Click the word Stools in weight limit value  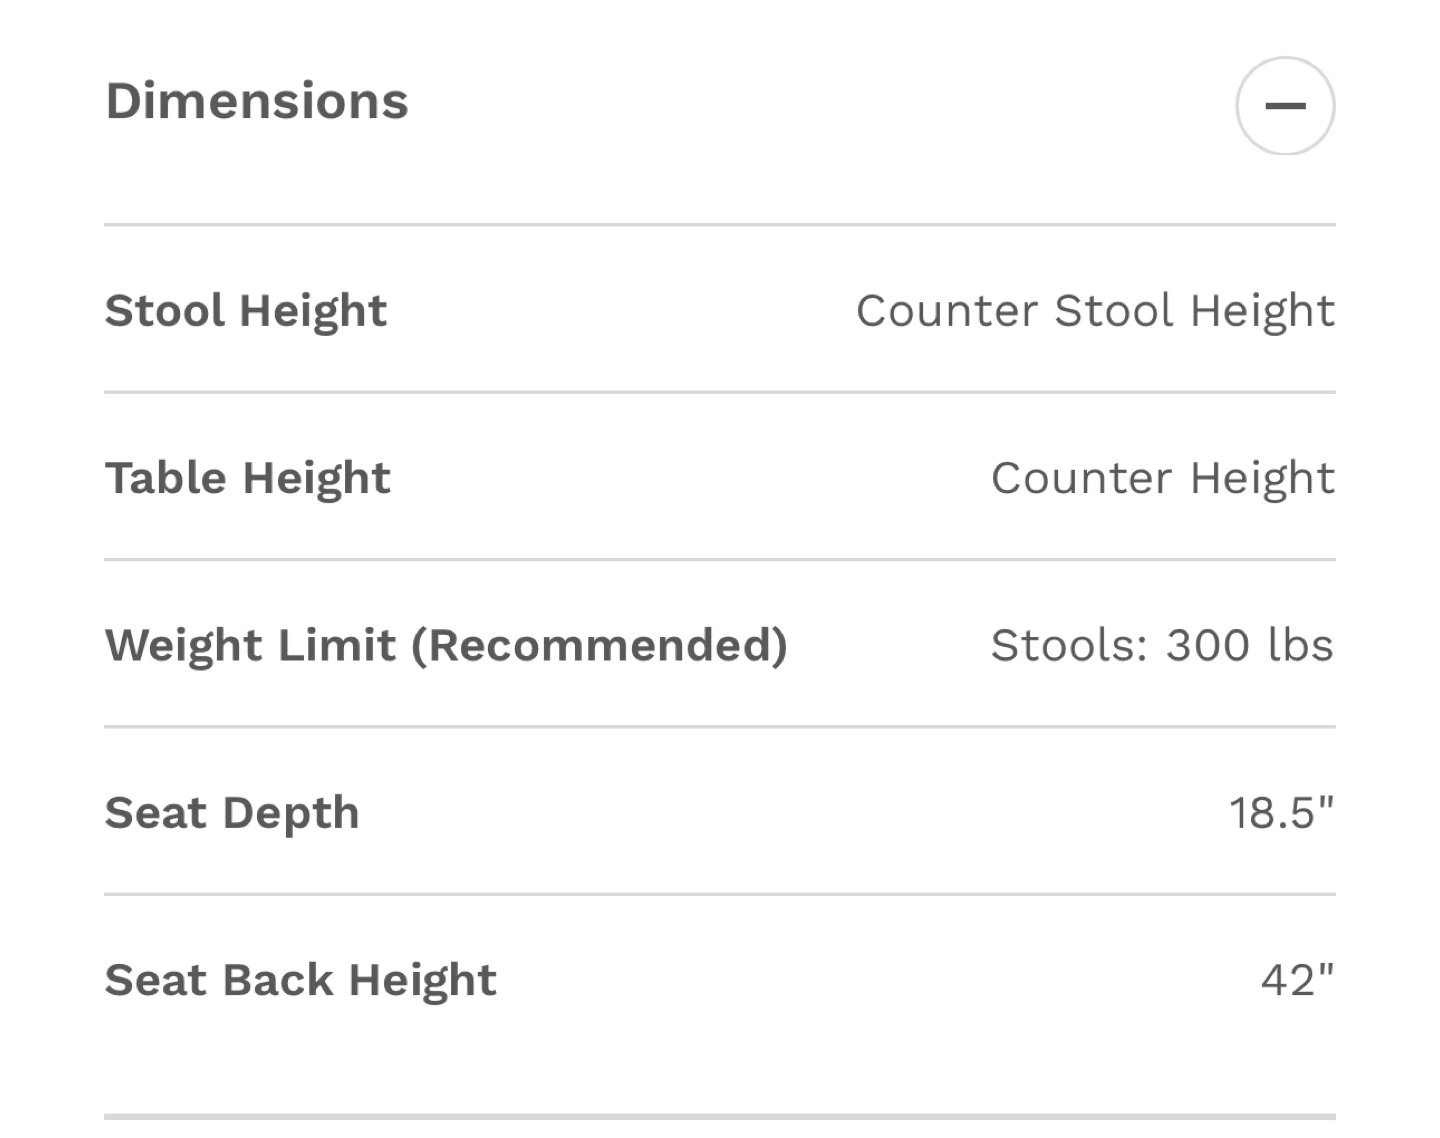(1064, 645)
